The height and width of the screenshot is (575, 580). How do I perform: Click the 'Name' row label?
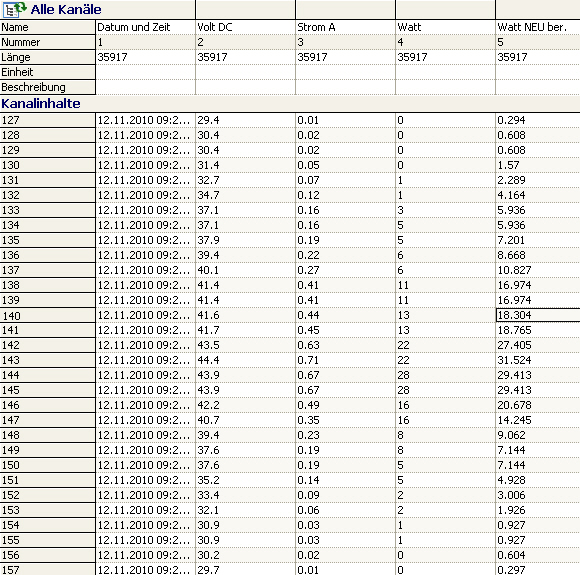[x=47, y=27]
